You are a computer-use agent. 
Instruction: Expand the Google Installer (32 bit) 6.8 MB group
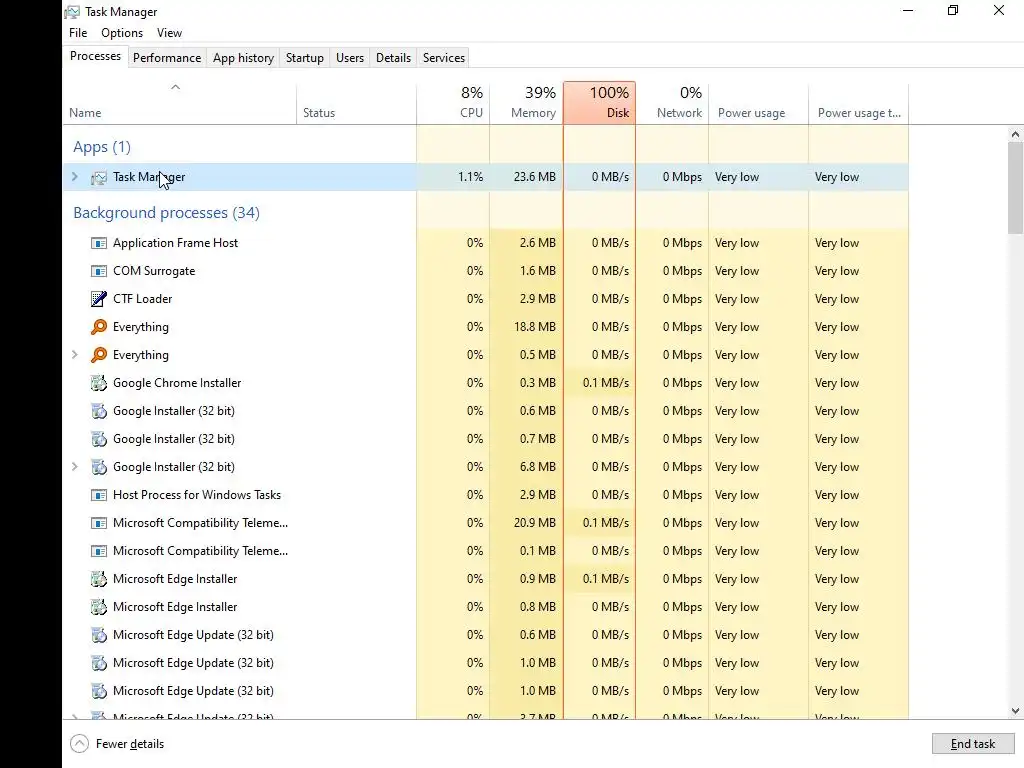74,467
